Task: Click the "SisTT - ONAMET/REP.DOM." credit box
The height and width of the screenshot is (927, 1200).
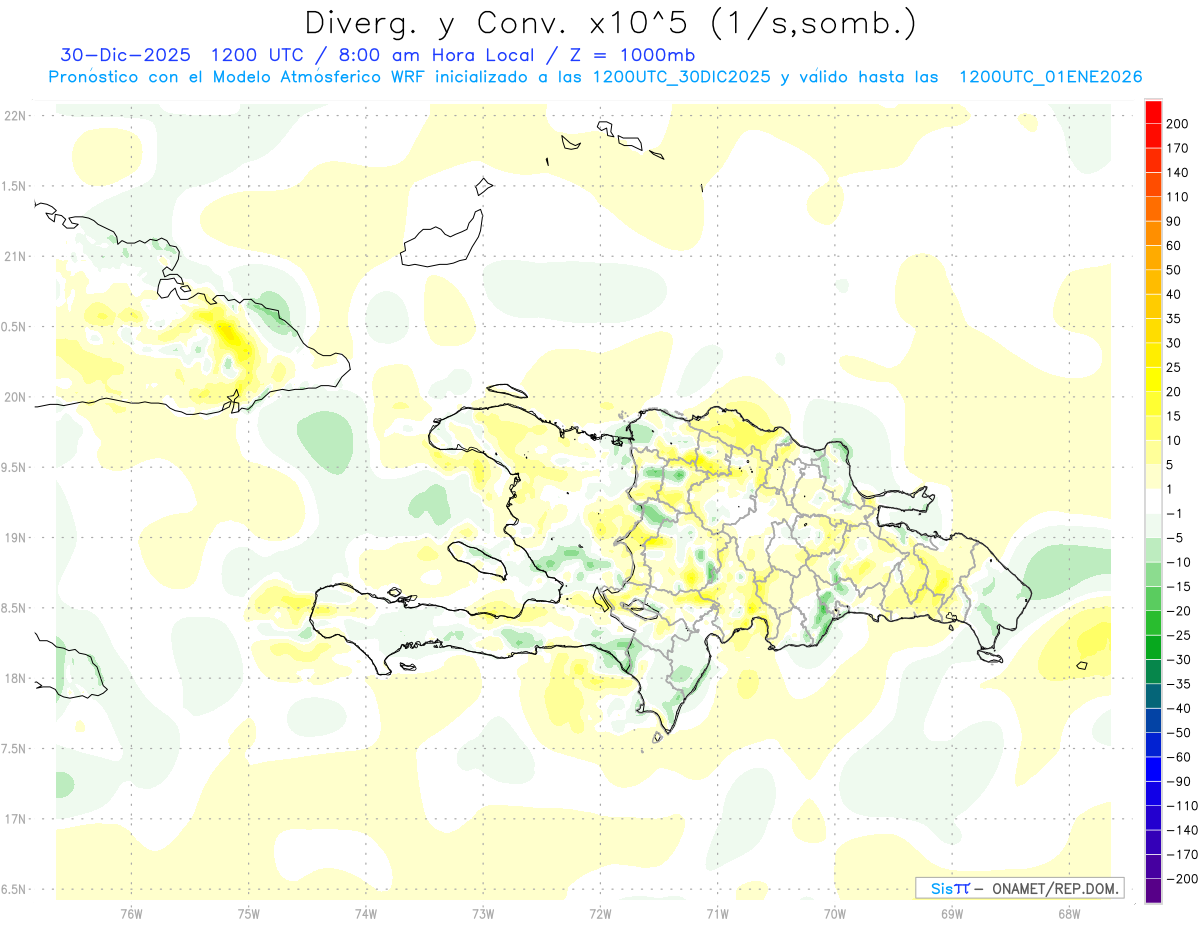Action: click(x=1019, y=888)
